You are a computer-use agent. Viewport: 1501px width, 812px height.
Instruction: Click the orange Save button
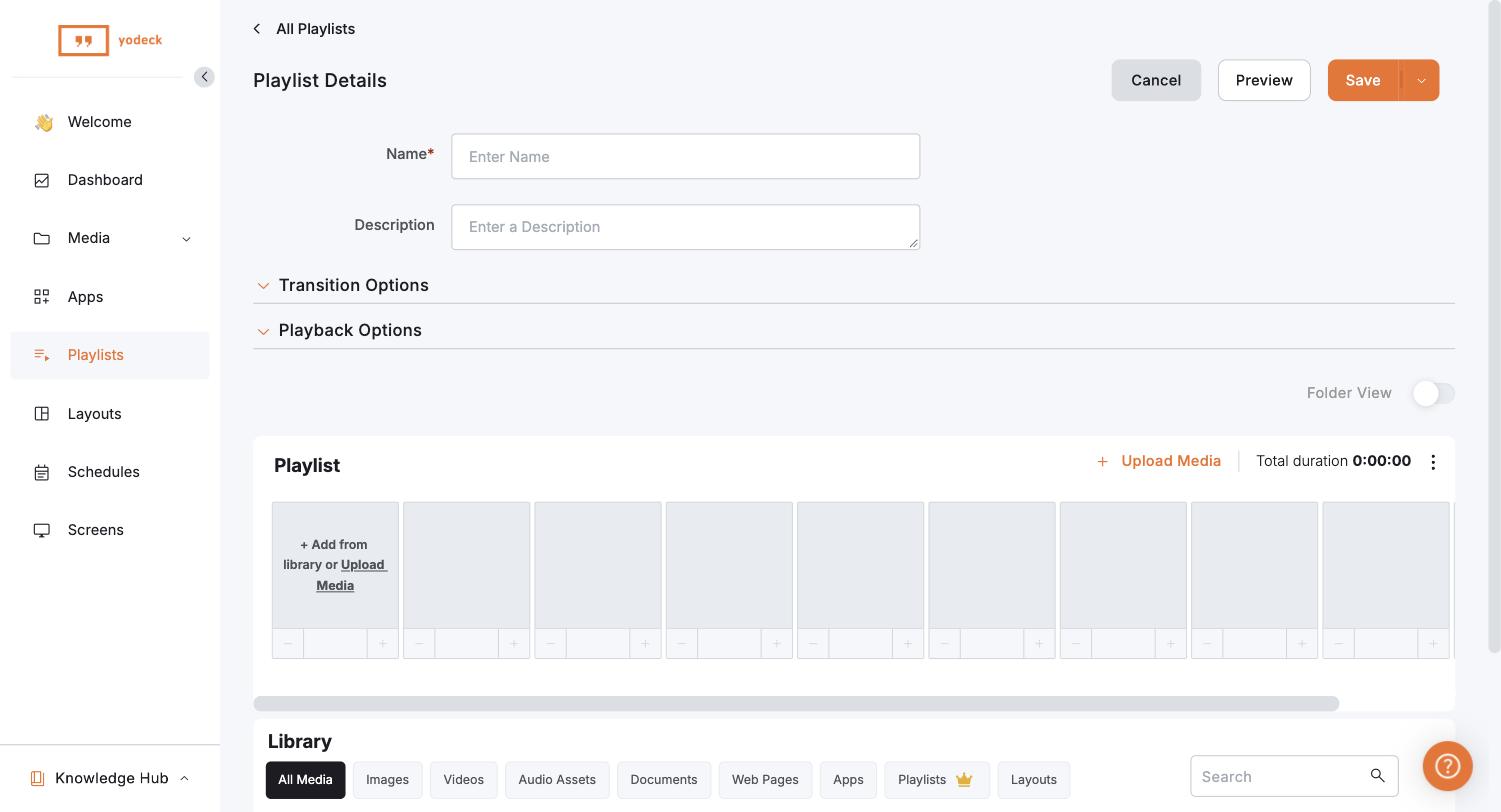1363,81
